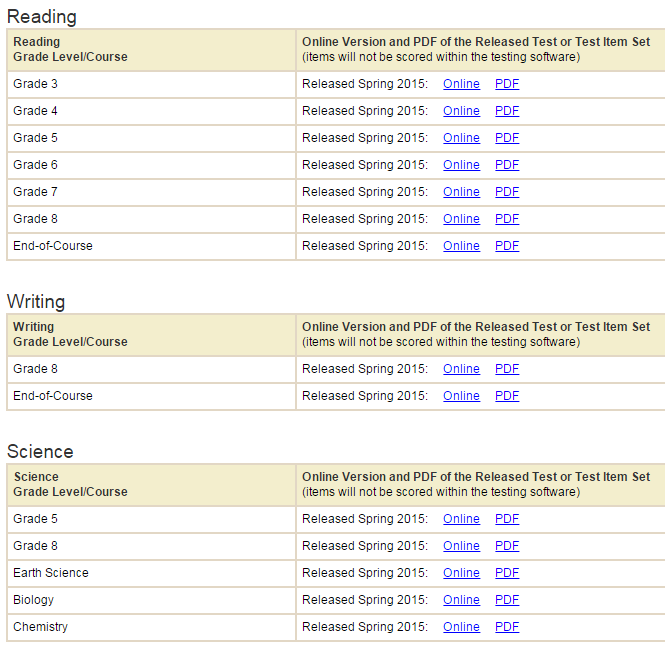665x661 pixels.
Task: Click the Chemistry row label
Action: (x=40, y=627)
